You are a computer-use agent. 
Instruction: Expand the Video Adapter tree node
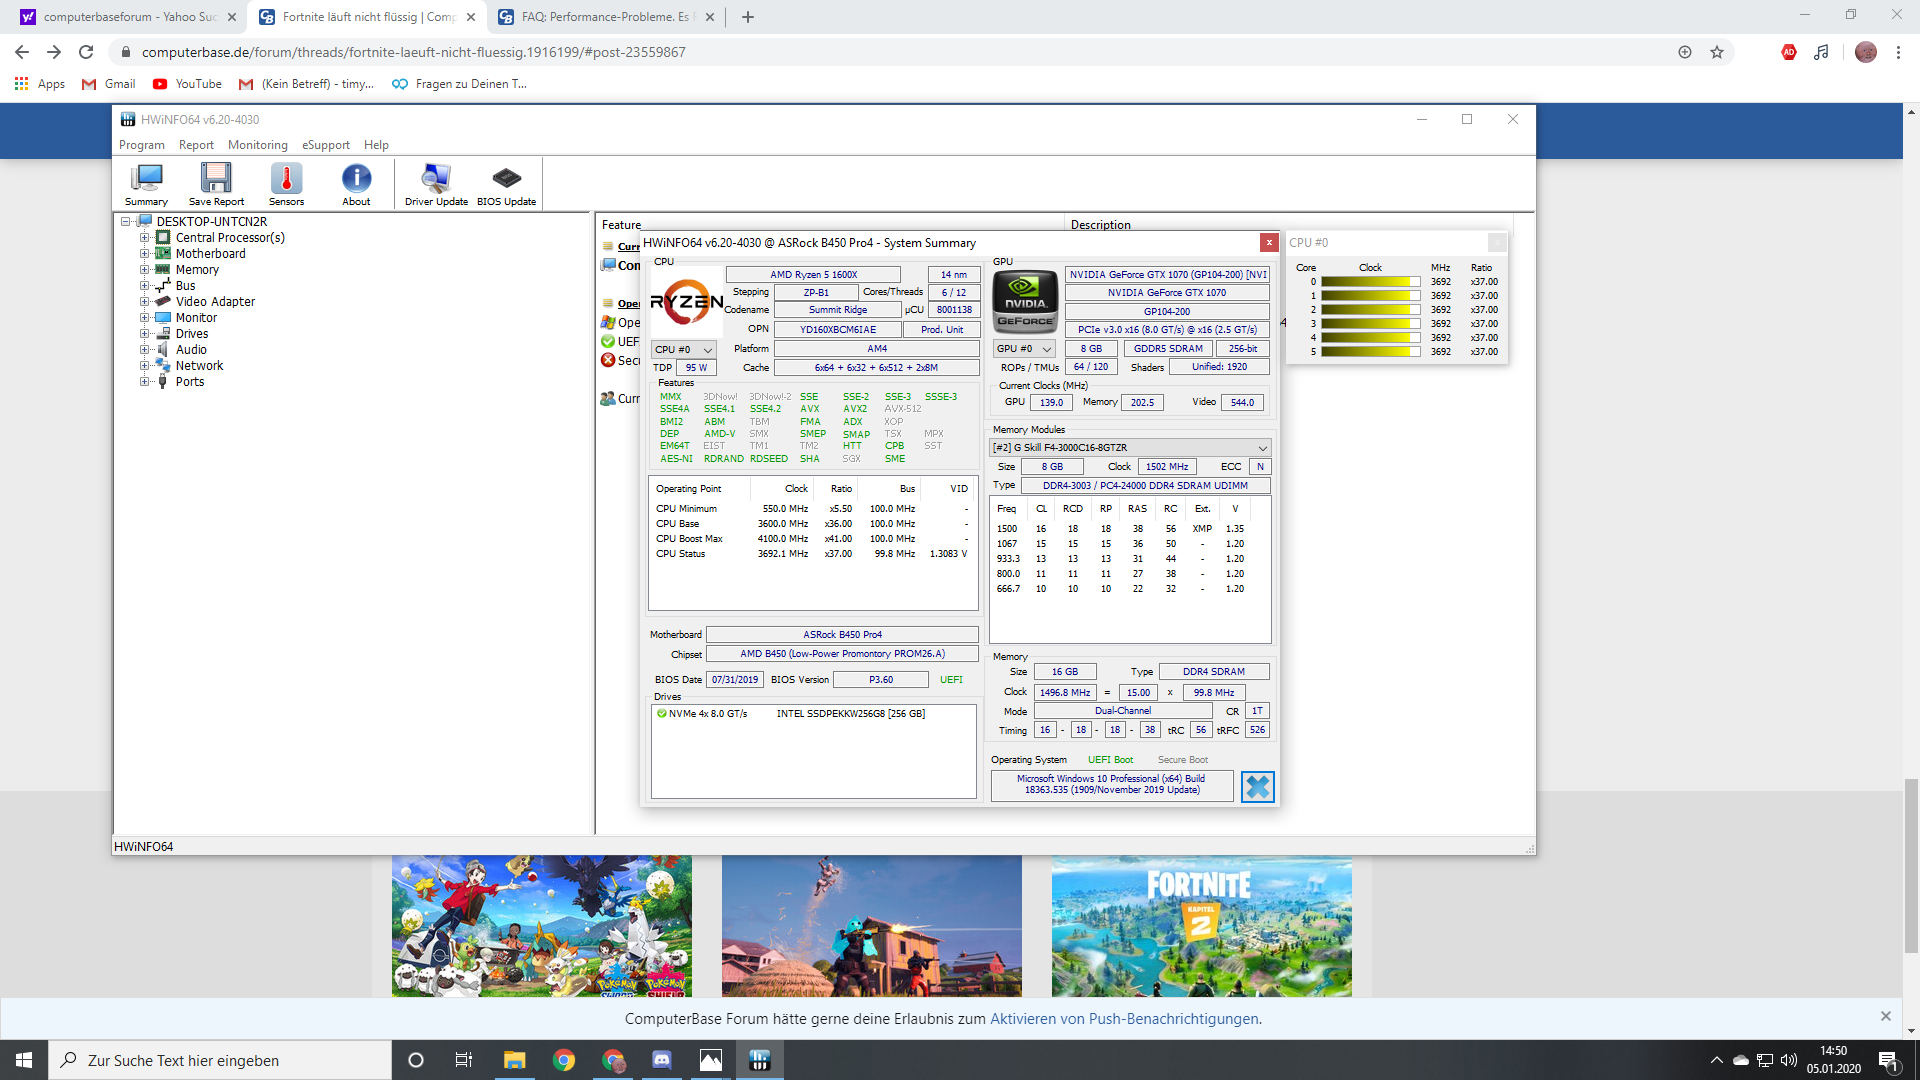[x=144, y=302]
